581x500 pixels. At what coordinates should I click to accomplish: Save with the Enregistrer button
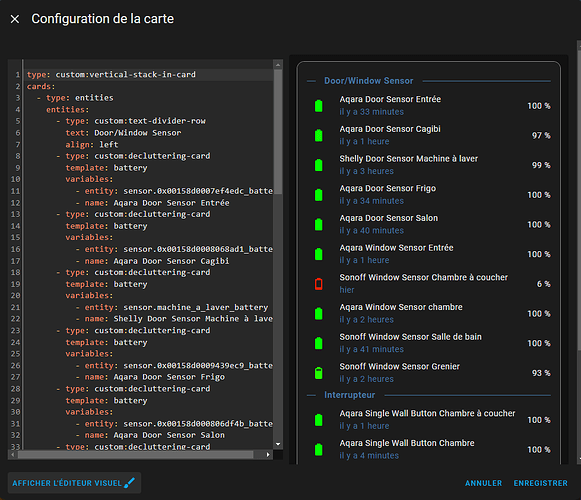[540, 483]
